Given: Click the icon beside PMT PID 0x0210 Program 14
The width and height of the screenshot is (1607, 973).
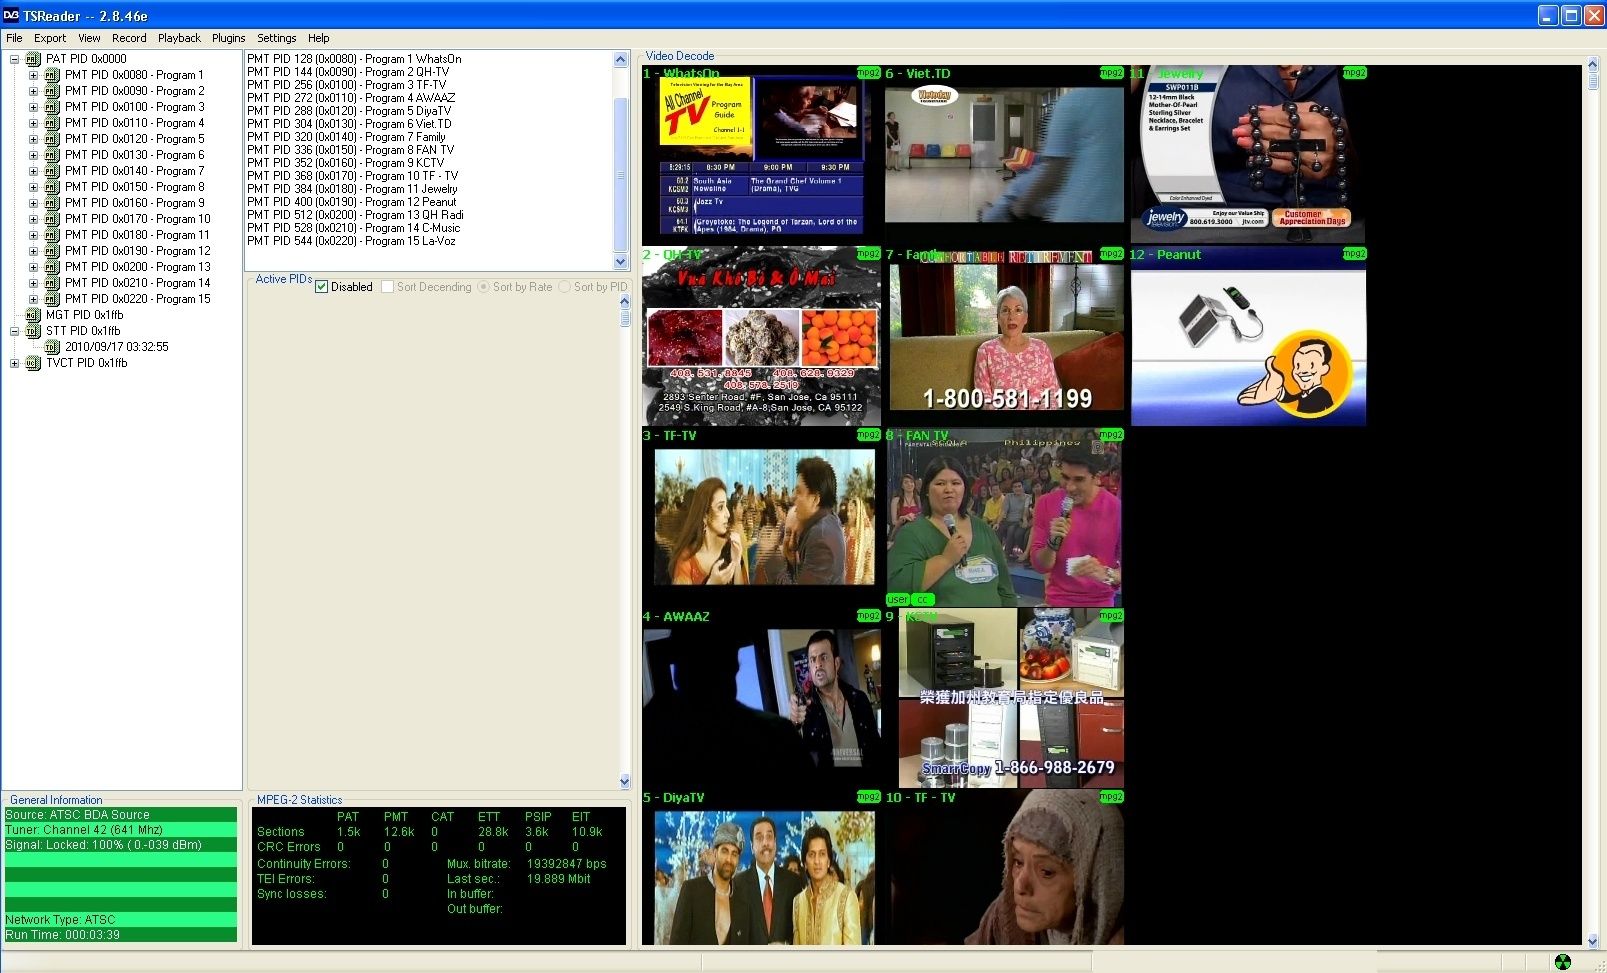Looking at the screenshot, I should click(52, 283).
